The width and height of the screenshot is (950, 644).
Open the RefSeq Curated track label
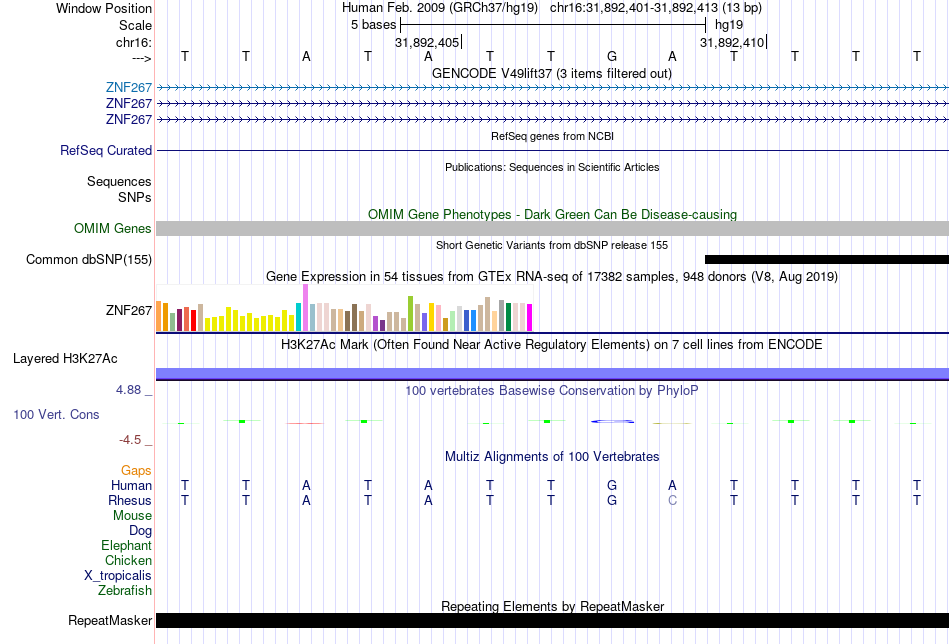(x=105, y=150)
